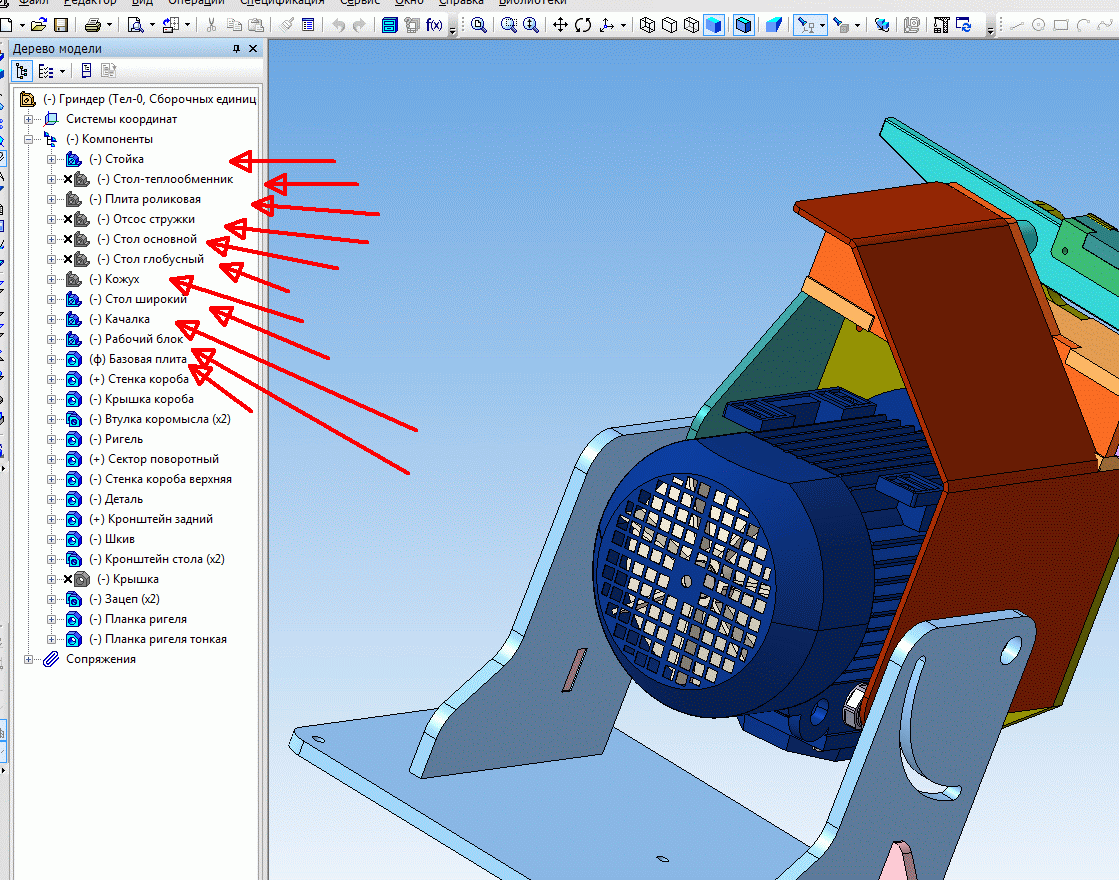This screenshot has height=880, width=1119.
Task: Open the Операции menu
Action: click(196, 2)
